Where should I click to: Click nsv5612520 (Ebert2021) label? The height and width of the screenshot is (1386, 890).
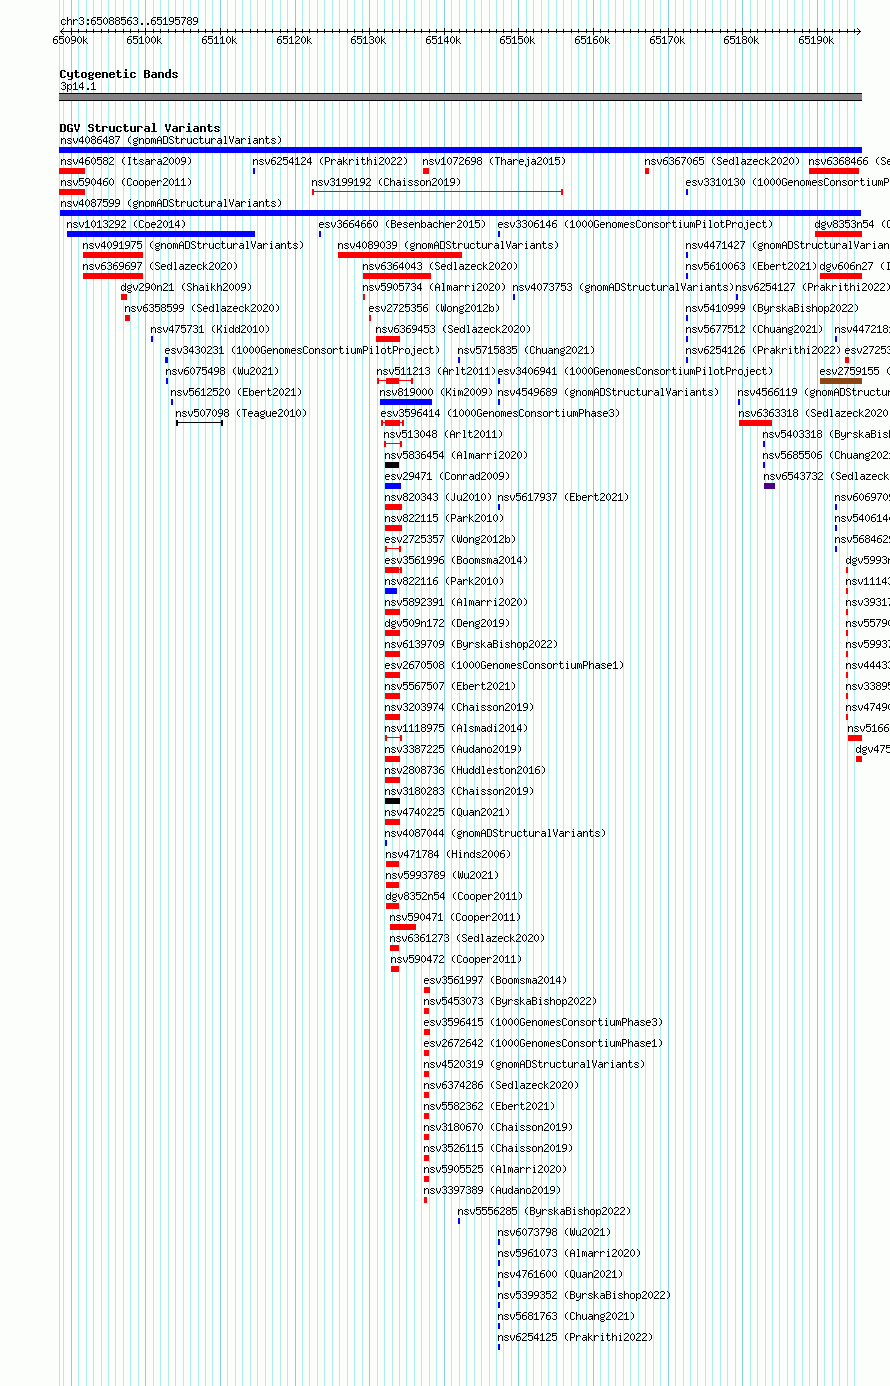pos(236,392)
